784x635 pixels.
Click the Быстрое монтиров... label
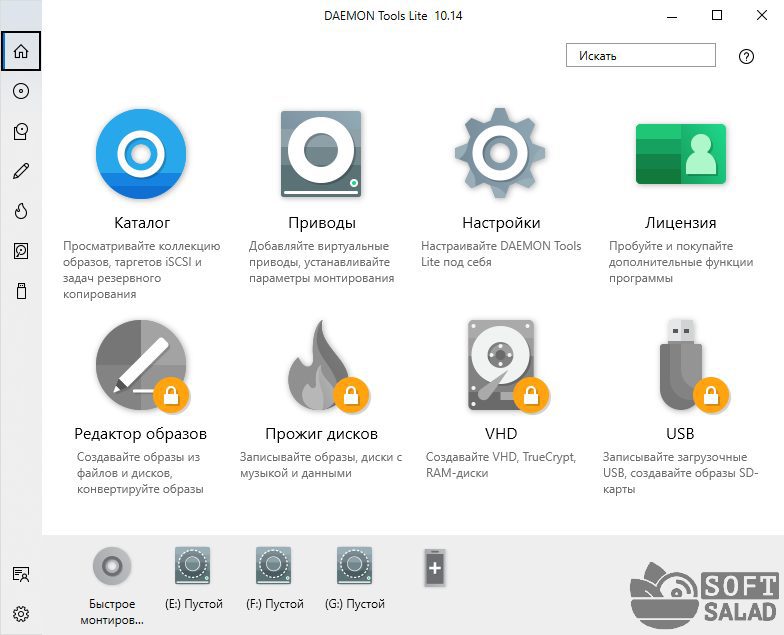point(112,612)
